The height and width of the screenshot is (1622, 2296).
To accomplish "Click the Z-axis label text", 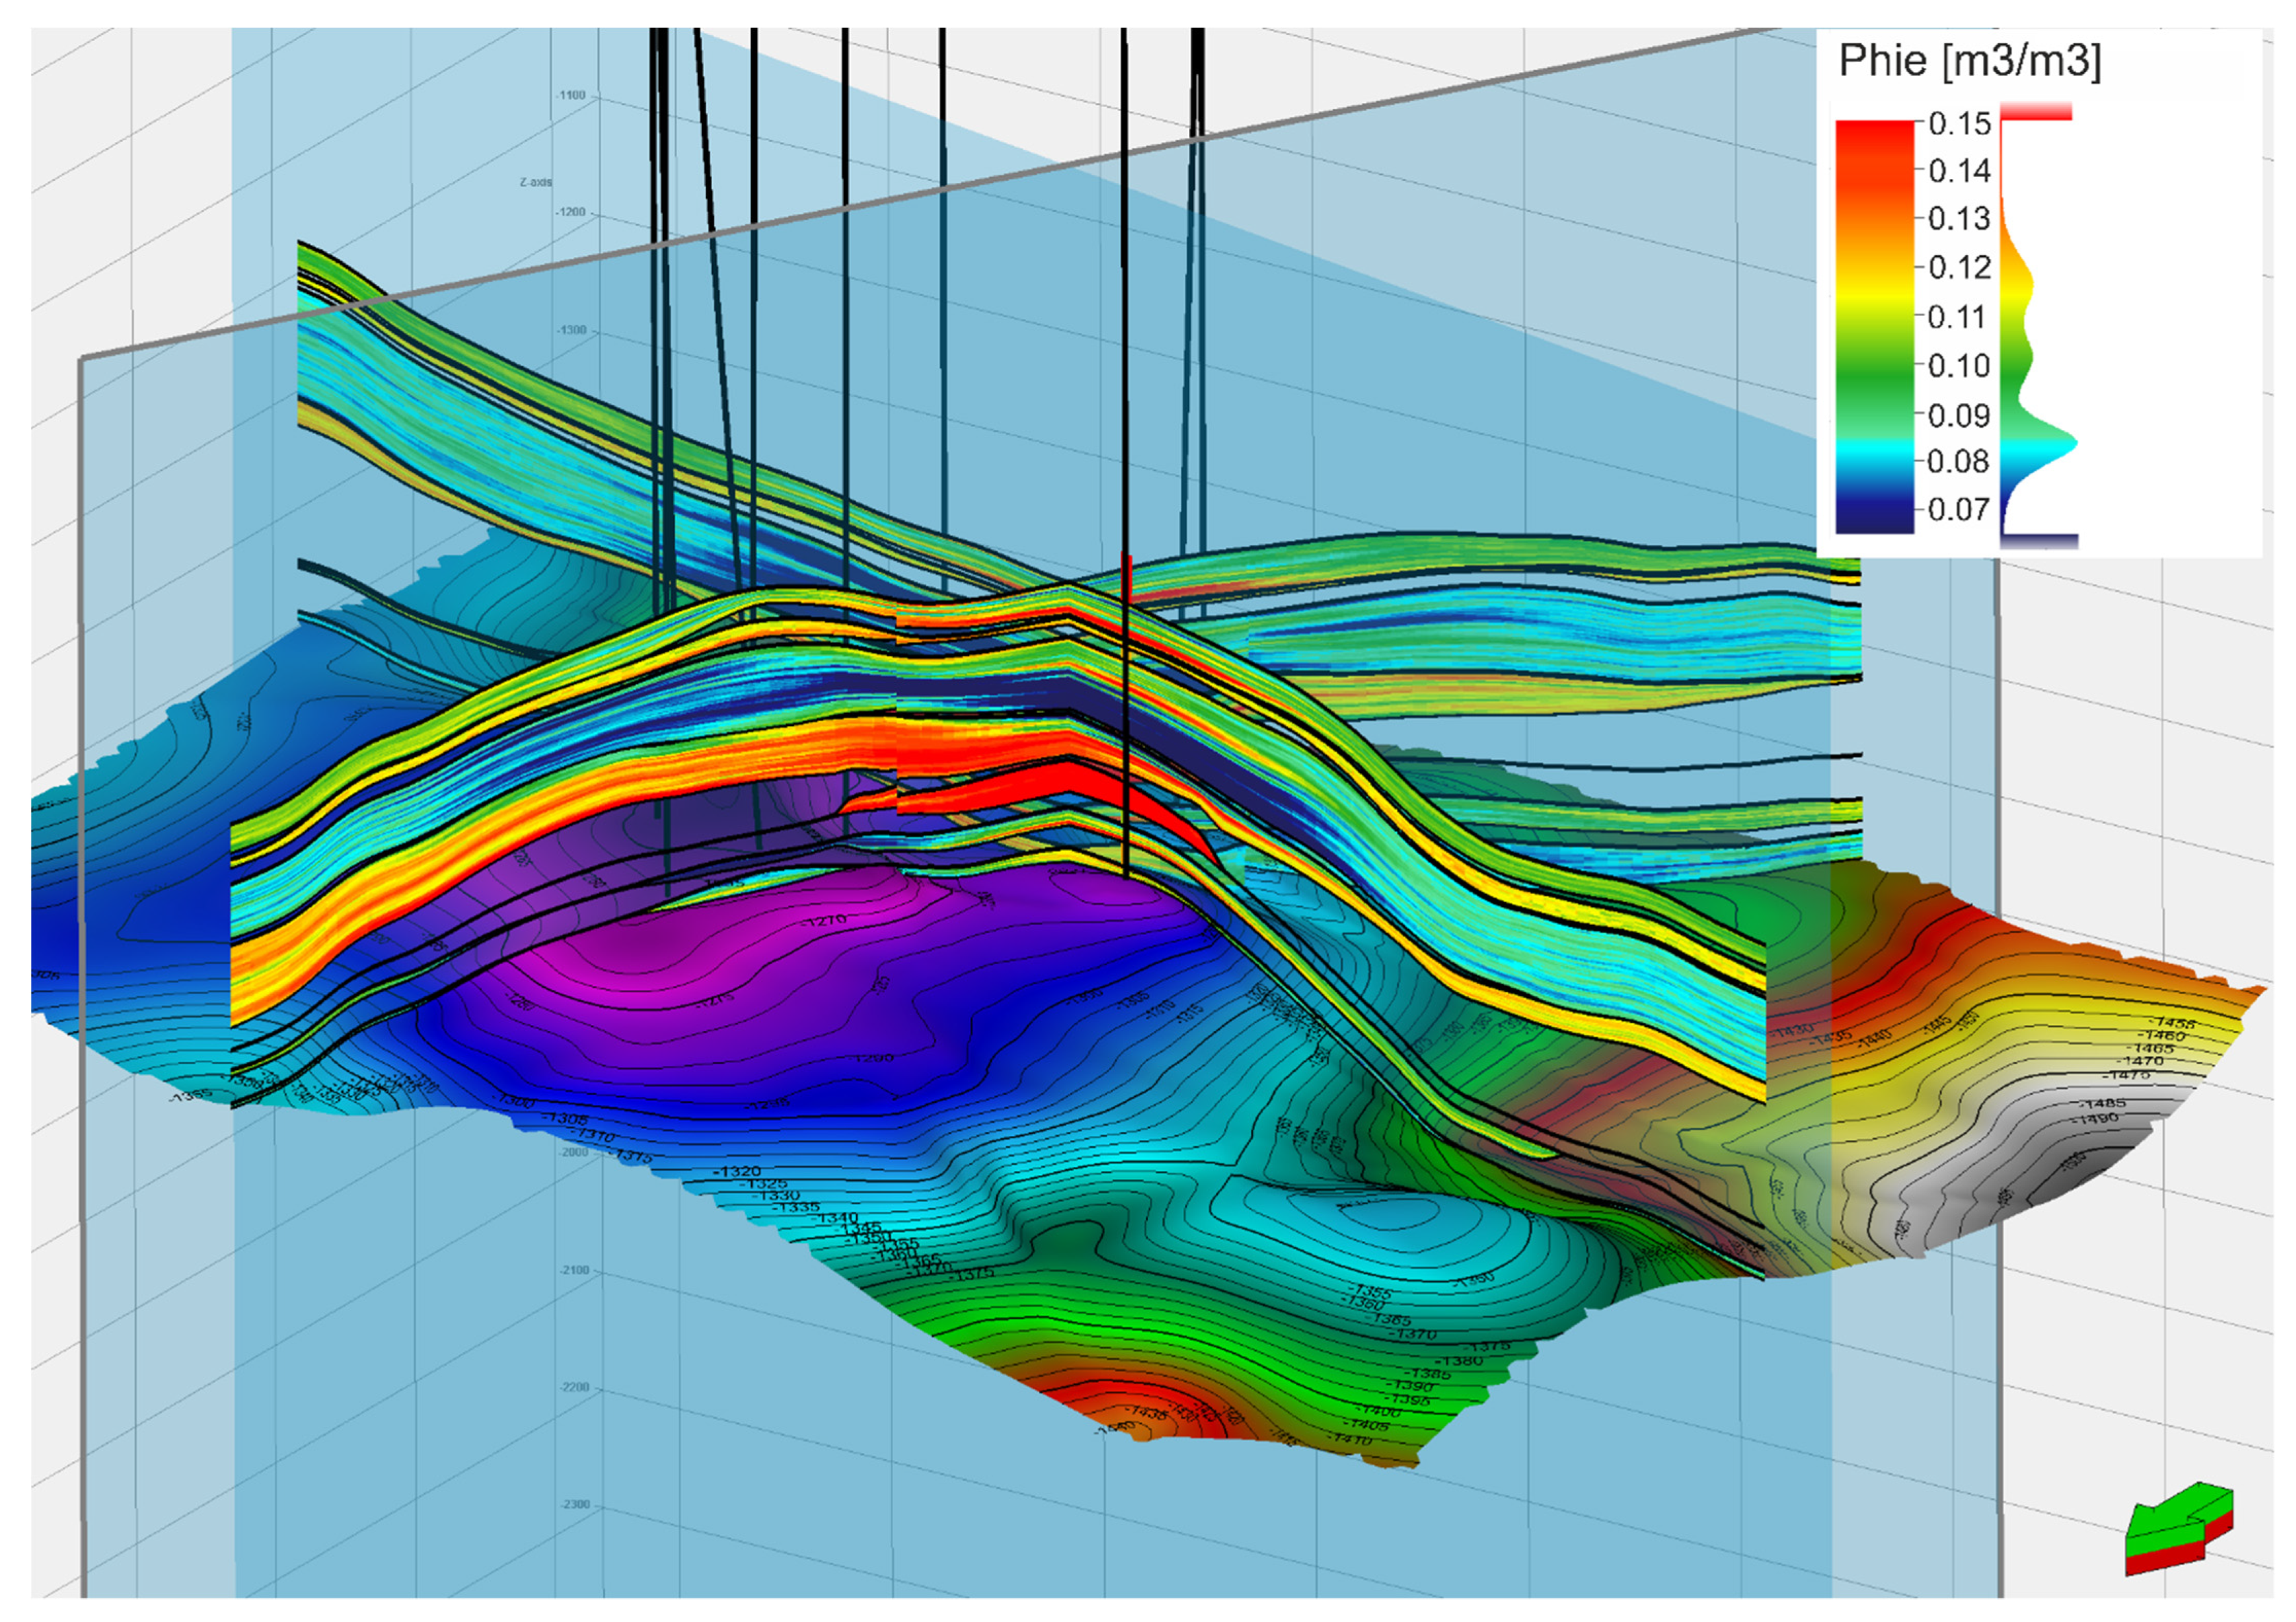I will point(535,182).
